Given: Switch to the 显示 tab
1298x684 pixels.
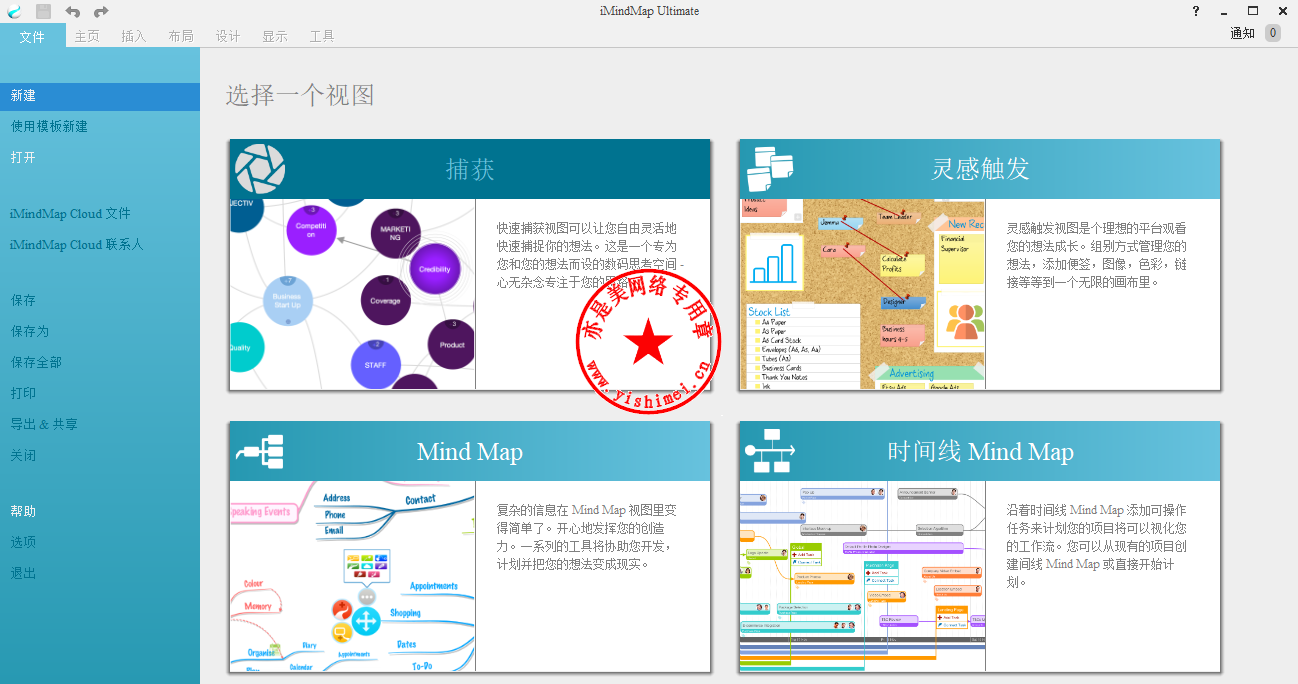Looking at the screenshot, I should coord(275,36).
